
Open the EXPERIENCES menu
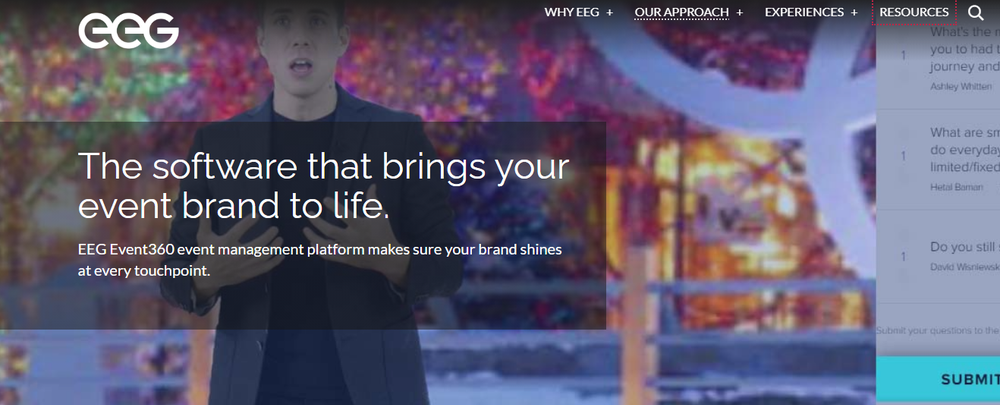804,12
